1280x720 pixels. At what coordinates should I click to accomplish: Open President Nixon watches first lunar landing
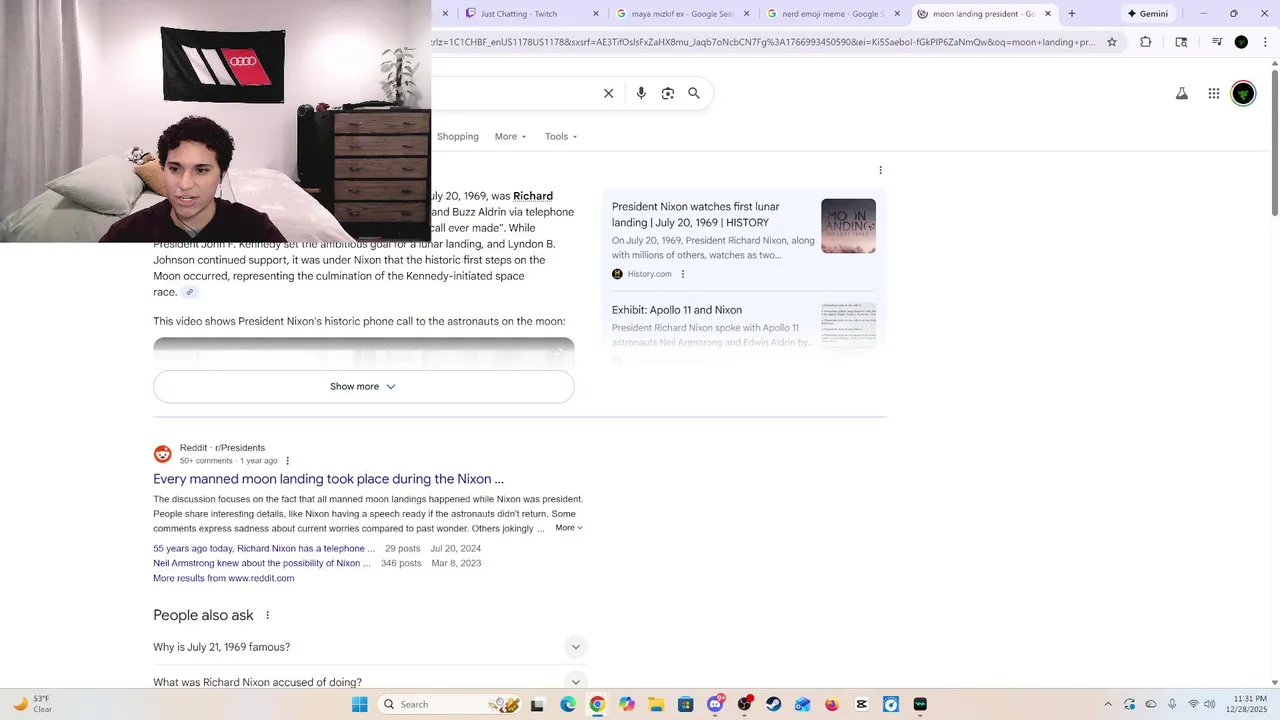(696, 214)
